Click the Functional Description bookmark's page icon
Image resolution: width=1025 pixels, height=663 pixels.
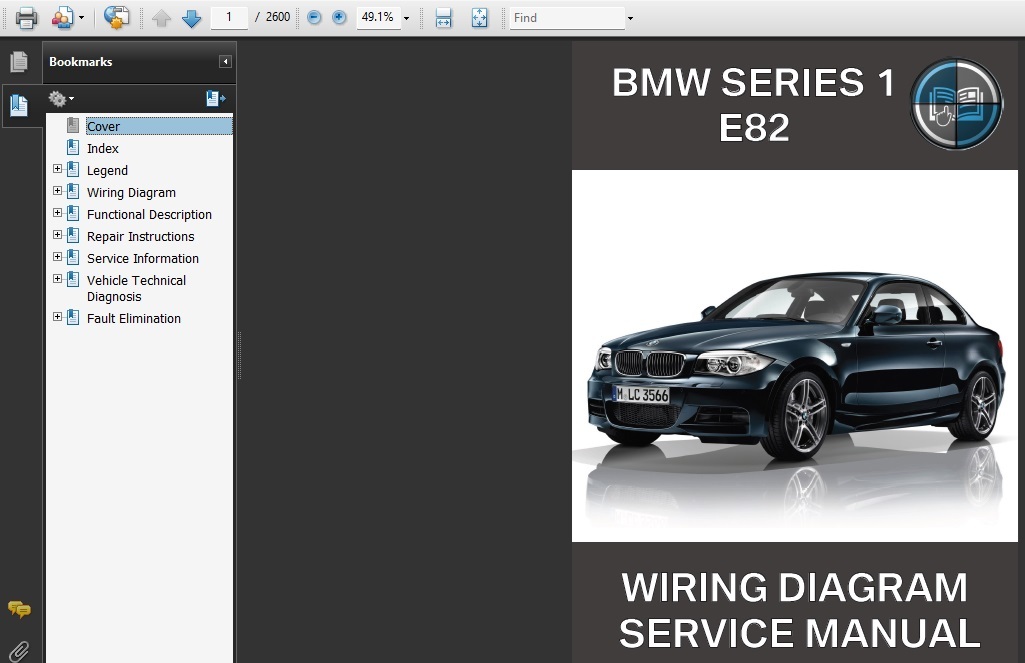(x=73, y=213)
